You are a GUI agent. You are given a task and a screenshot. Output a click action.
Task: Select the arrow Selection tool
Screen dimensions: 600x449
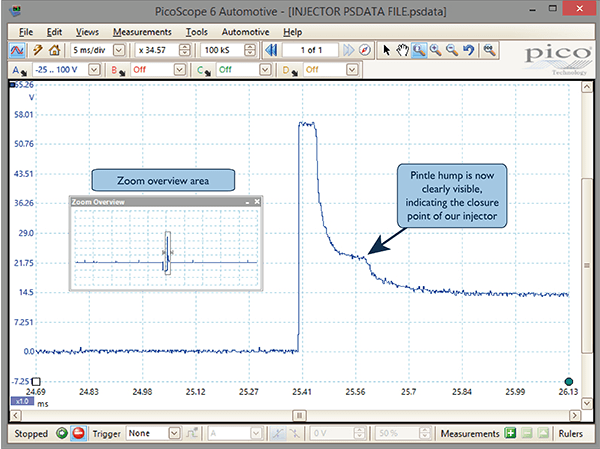coord(386,50)
